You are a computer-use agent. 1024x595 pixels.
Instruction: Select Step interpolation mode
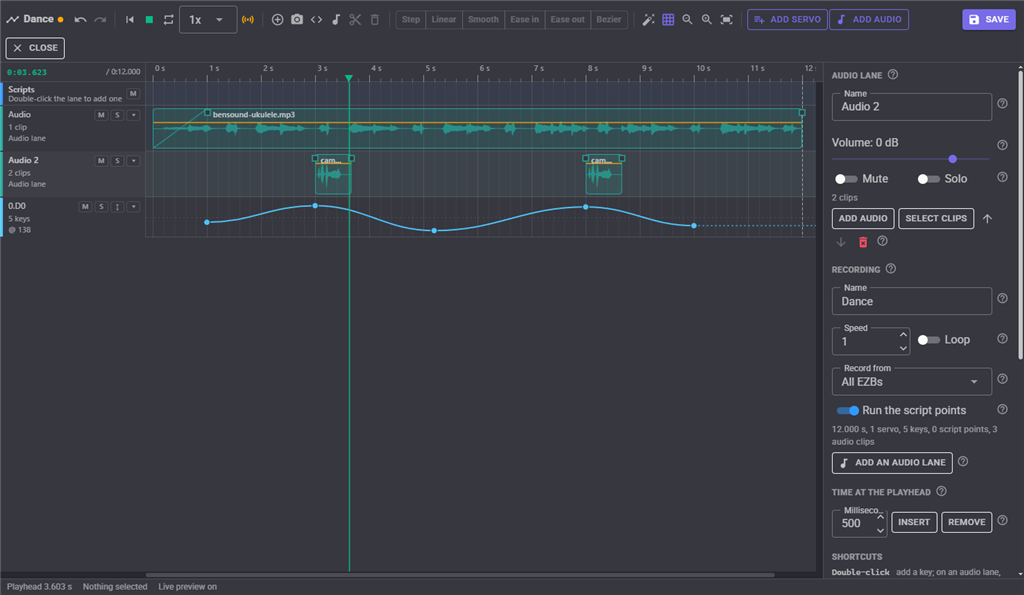(x=411, y=20)
